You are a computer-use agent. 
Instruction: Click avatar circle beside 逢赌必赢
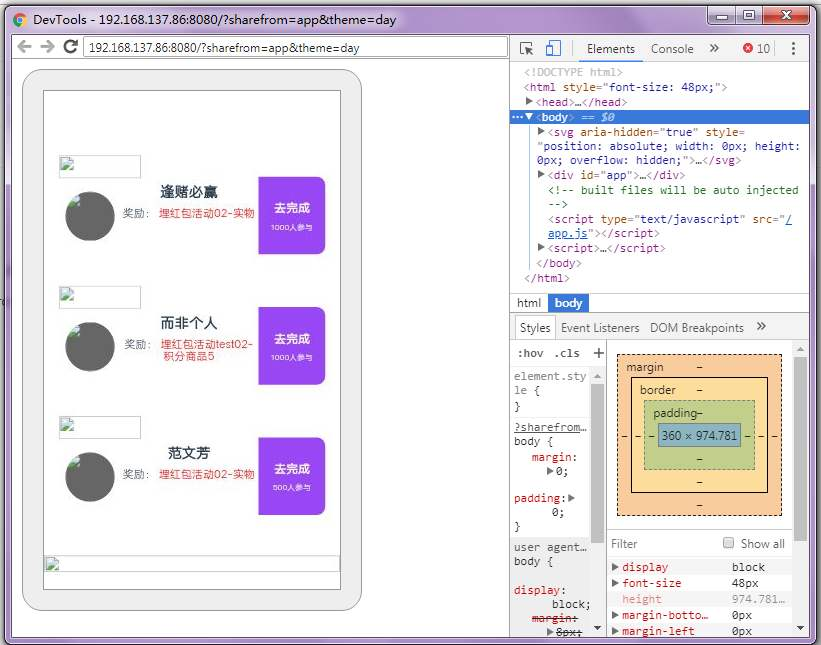[x=90, y=216]
